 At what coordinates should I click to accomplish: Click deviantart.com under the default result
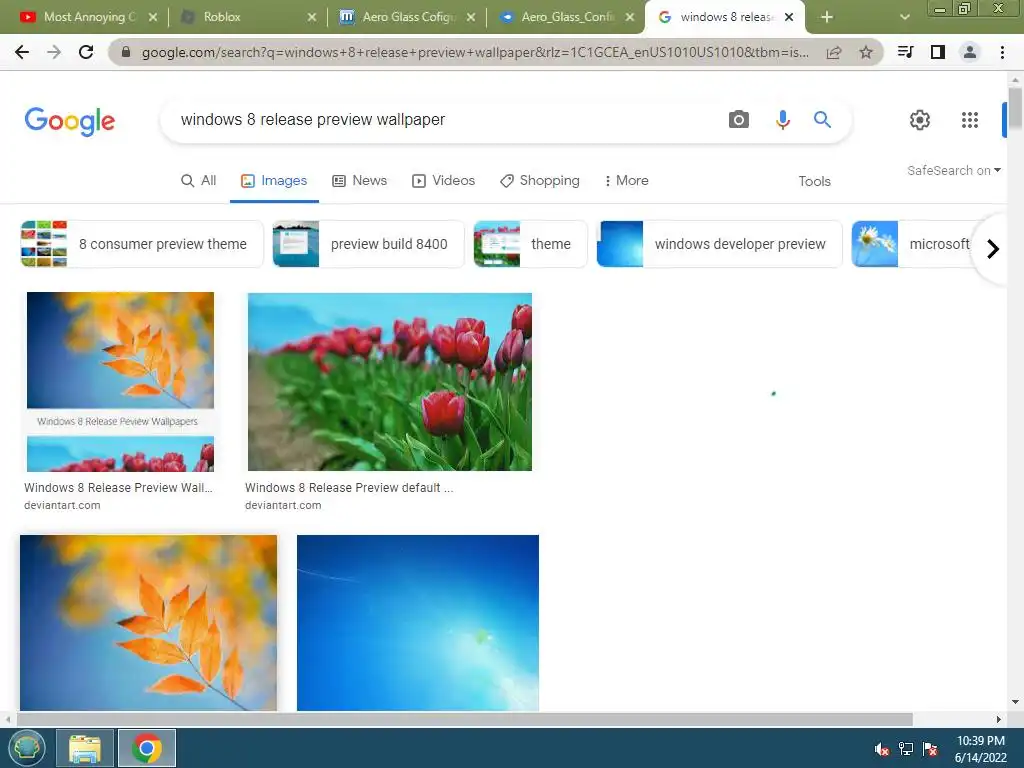[283, 505]
